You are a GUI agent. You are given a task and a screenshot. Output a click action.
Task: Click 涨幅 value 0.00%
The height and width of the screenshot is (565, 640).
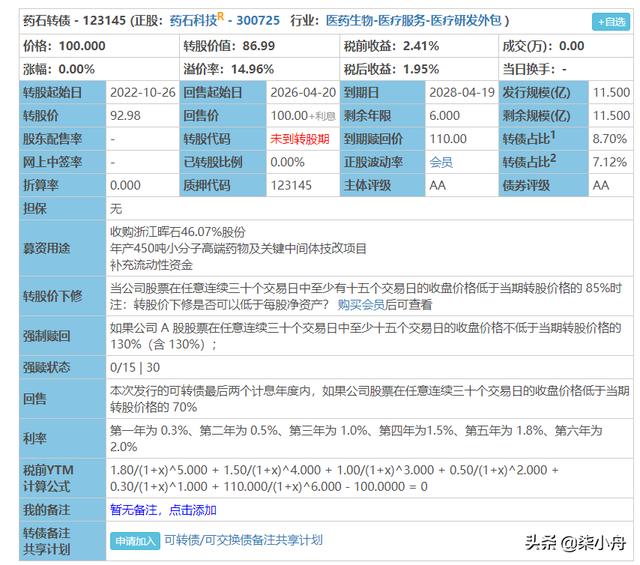76,69
